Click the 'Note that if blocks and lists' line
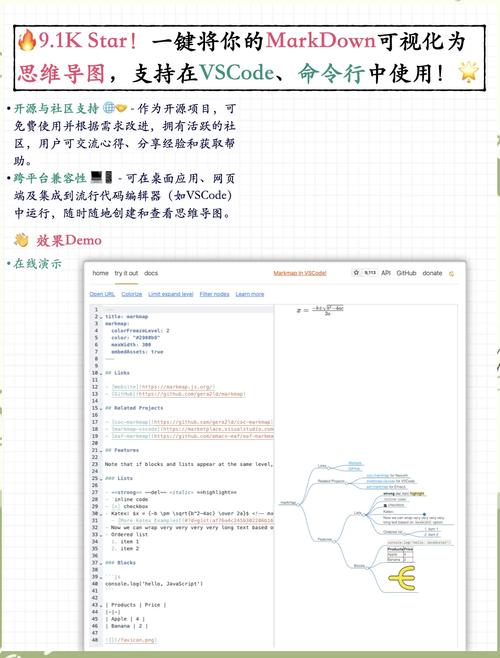Viewport: 500px width, 658px height. (189, 465)
